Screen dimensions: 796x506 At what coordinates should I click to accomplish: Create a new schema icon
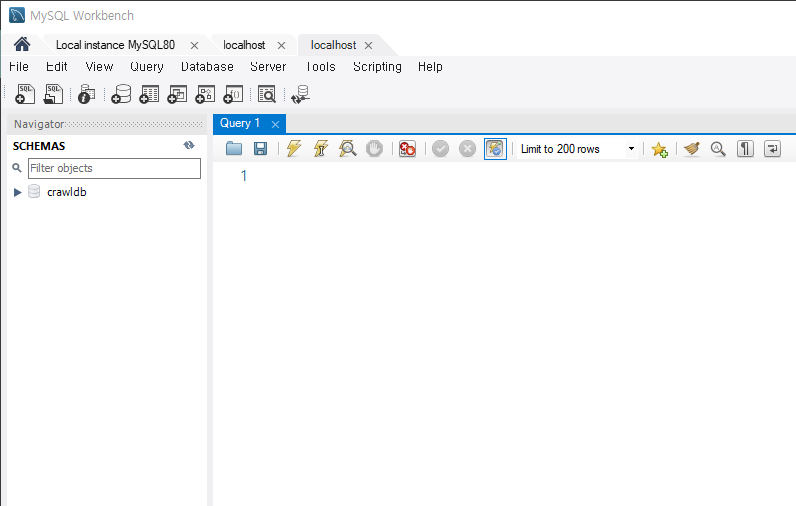pyautogui.click(x=121, y=94)
